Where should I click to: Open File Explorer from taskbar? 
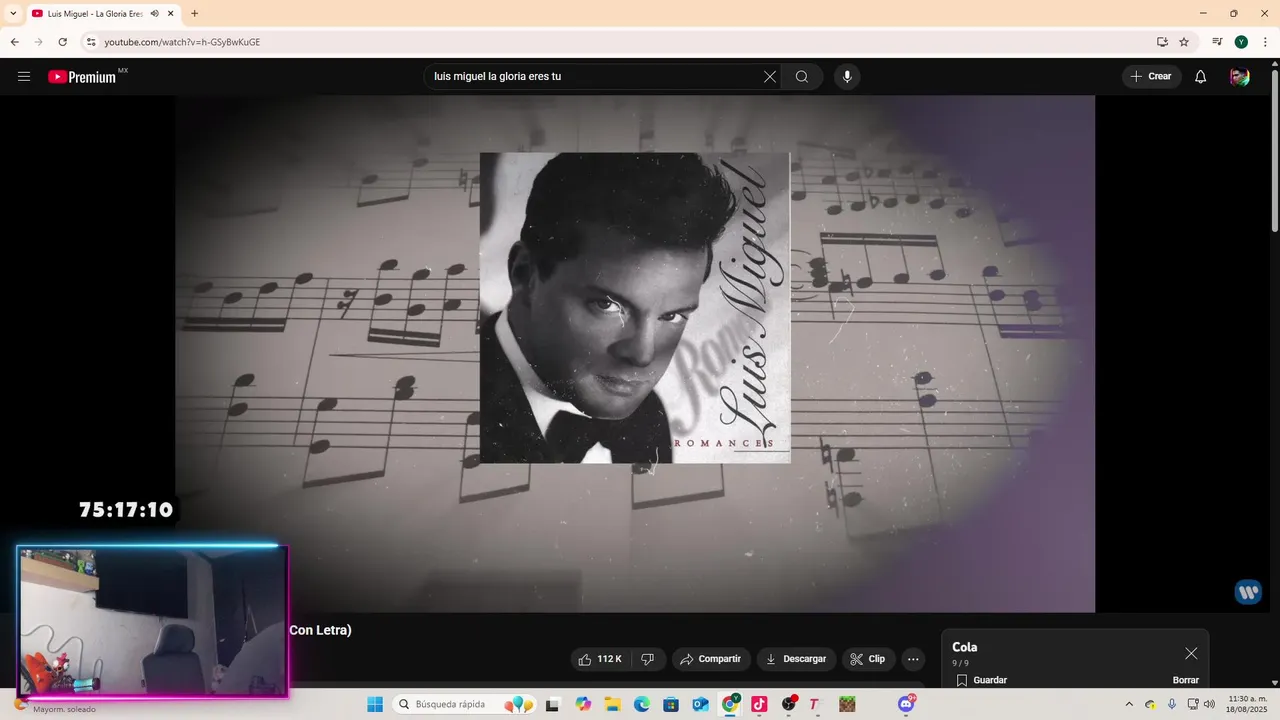(612, 704)
